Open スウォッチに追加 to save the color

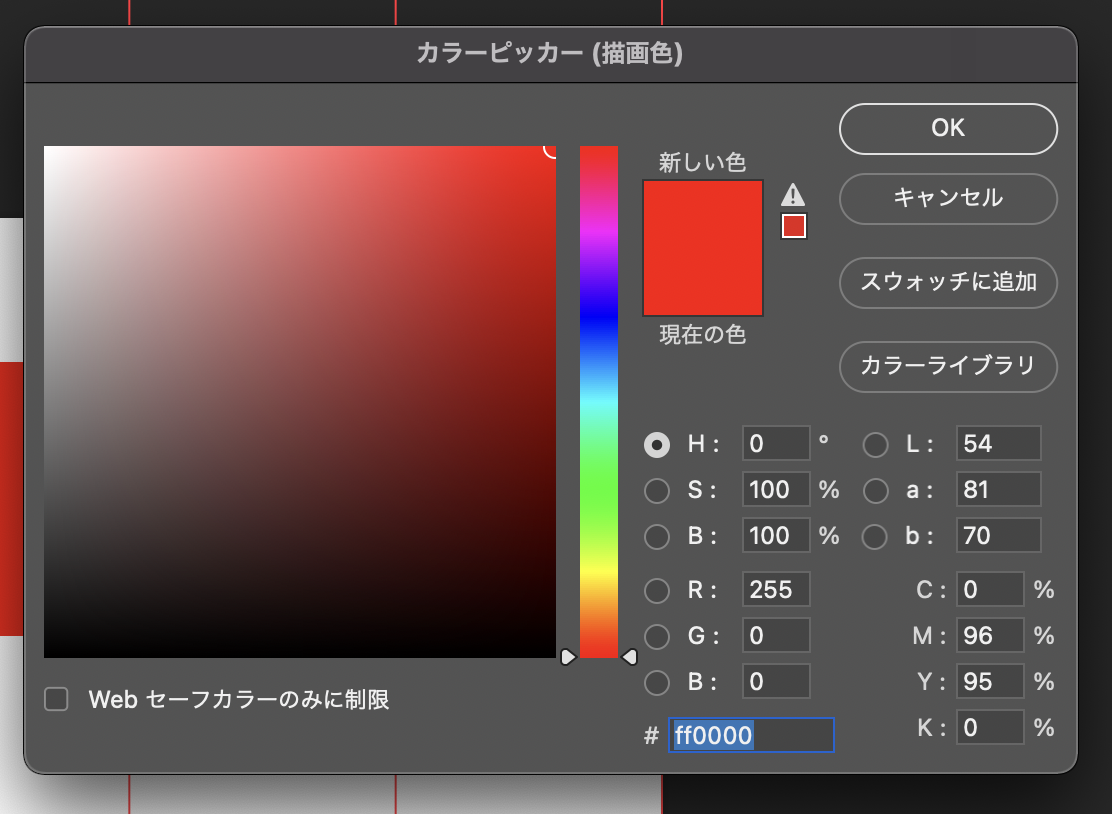tap(947, 283)
